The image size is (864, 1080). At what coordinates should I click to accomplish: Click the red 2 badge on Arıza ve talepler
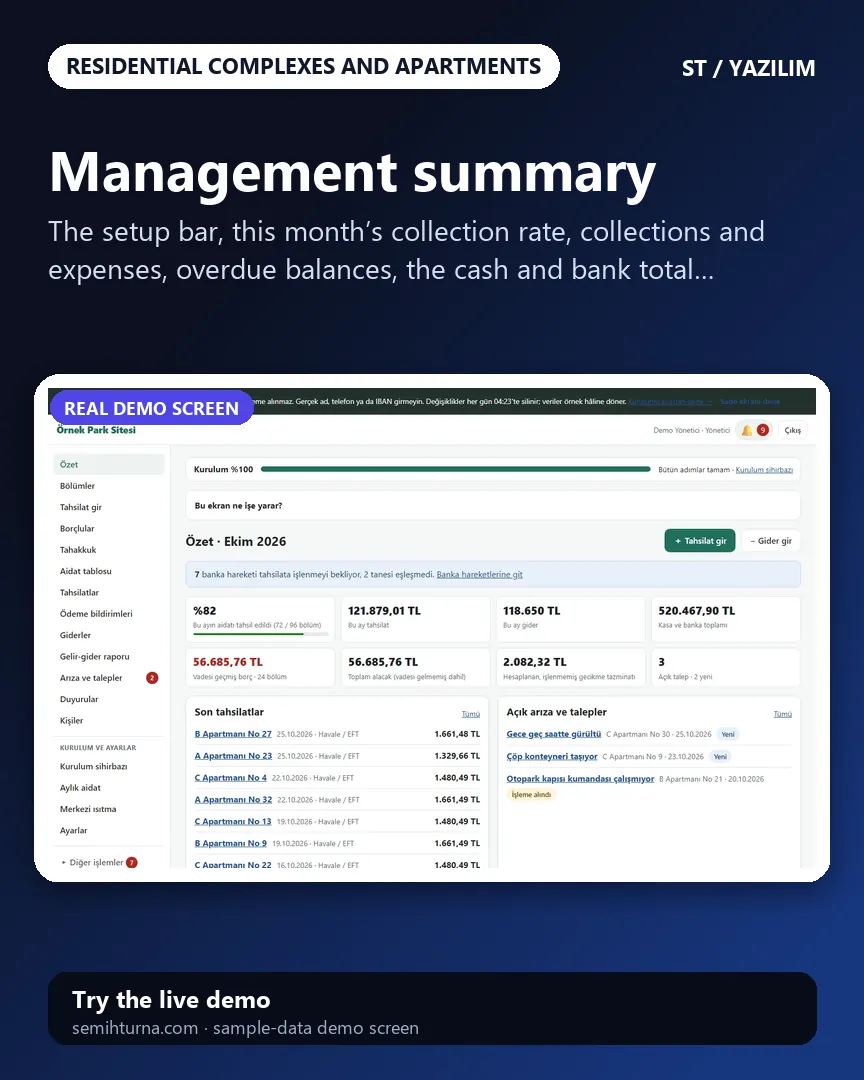tap(152, 678)
